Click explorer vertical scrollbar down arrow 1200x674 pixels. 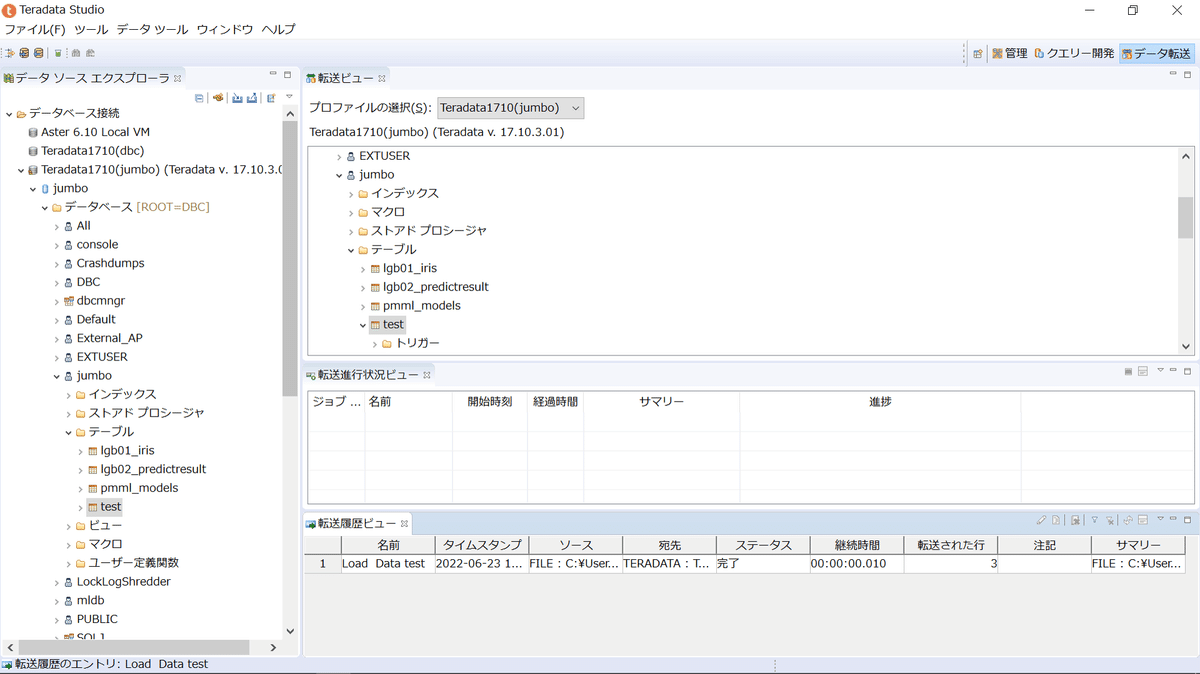coord(290,632)
